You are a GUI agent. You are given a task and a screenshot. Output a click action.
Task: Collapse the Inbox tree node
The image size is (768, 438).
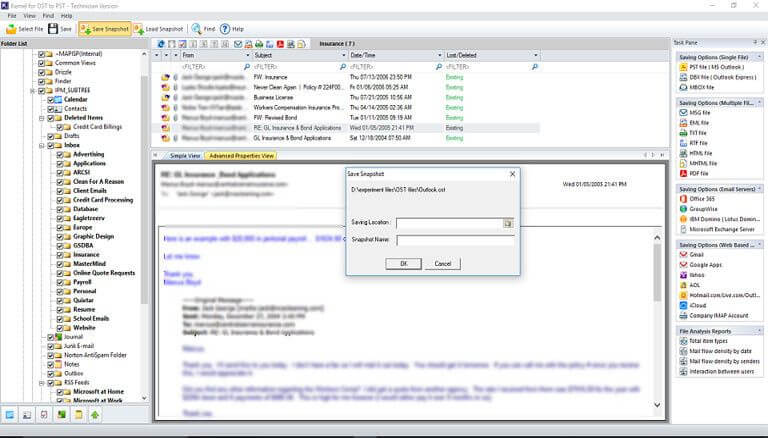(42, 146)
